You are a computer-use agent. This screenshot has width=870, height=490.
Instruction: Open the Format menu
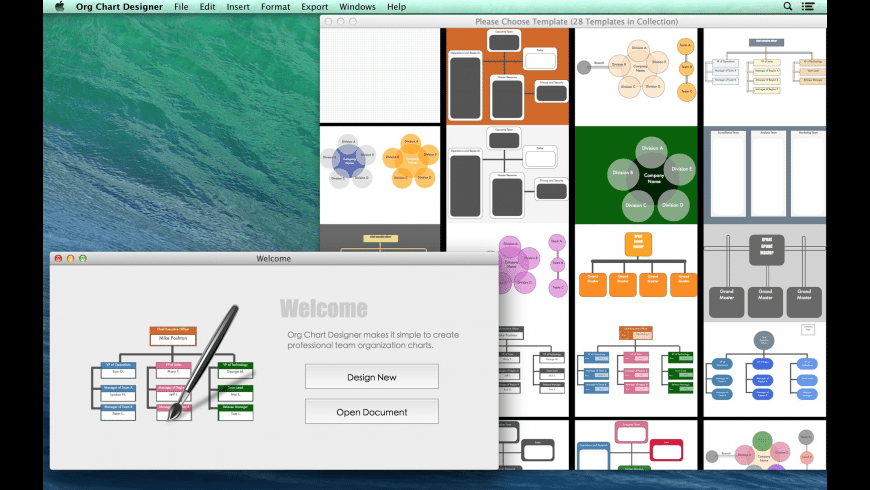coord(276,7)
